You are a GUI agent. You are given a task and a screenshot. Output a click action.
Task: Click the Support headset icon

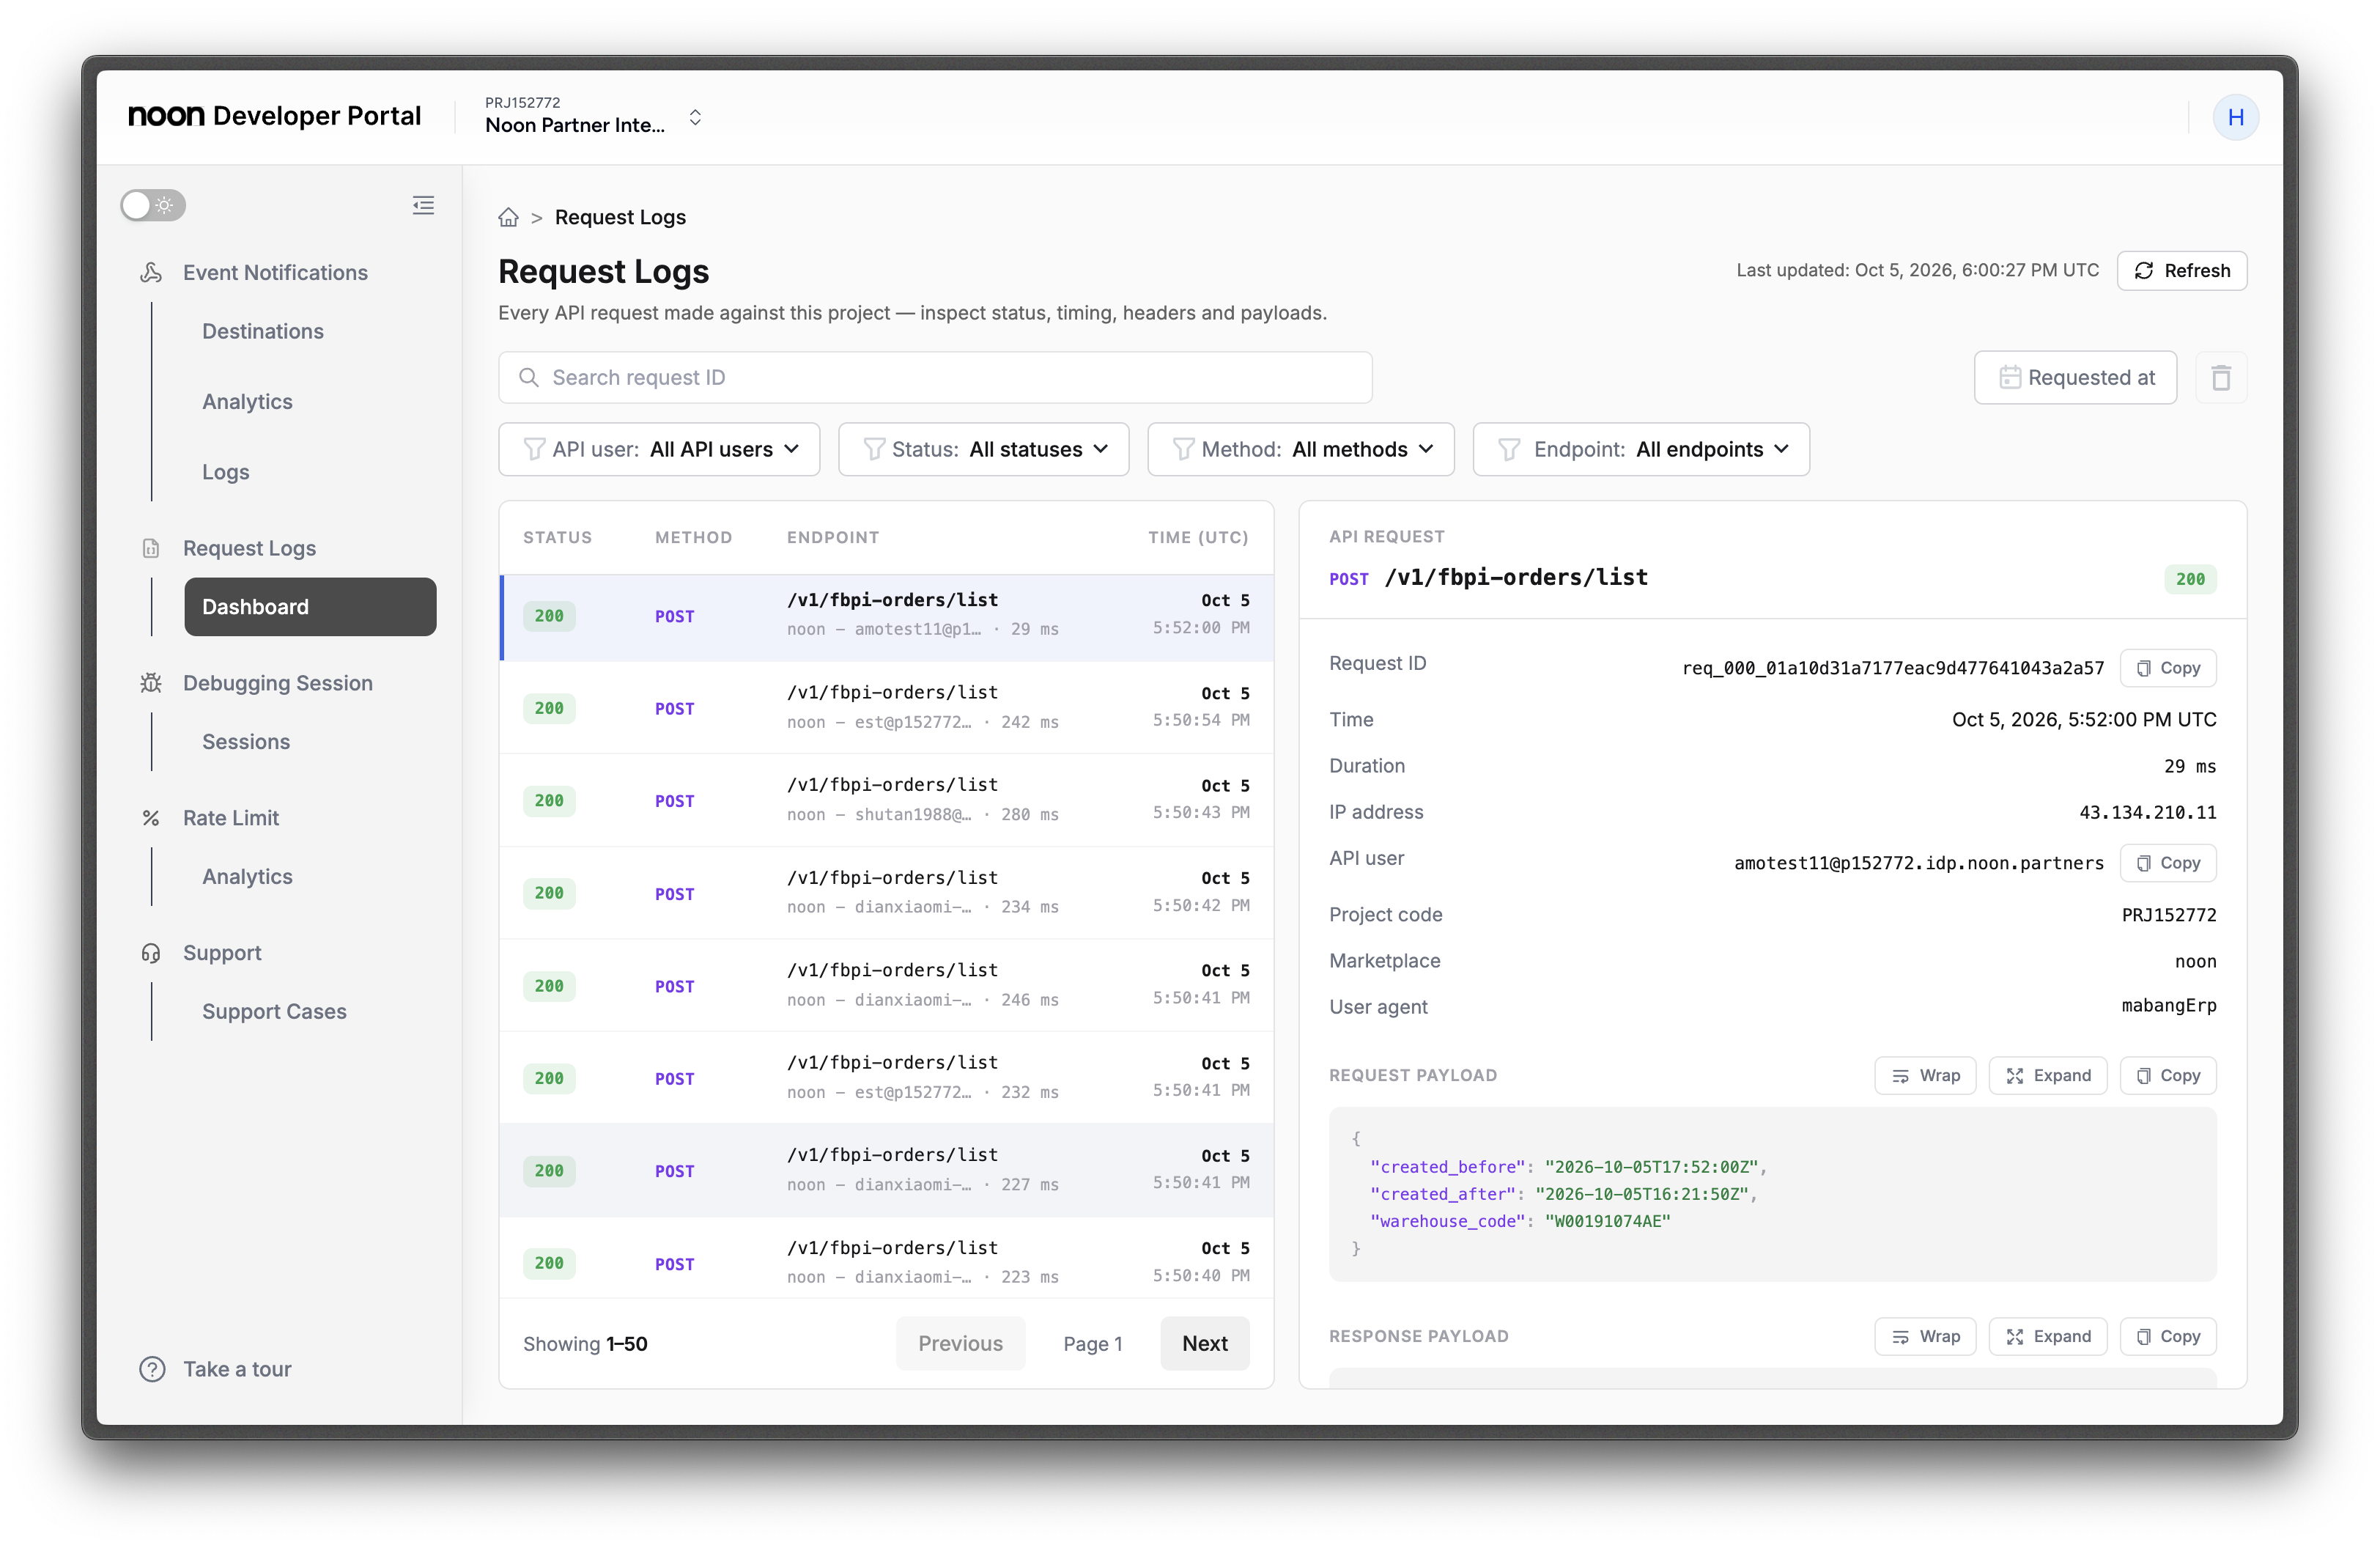tap(151, 953)
